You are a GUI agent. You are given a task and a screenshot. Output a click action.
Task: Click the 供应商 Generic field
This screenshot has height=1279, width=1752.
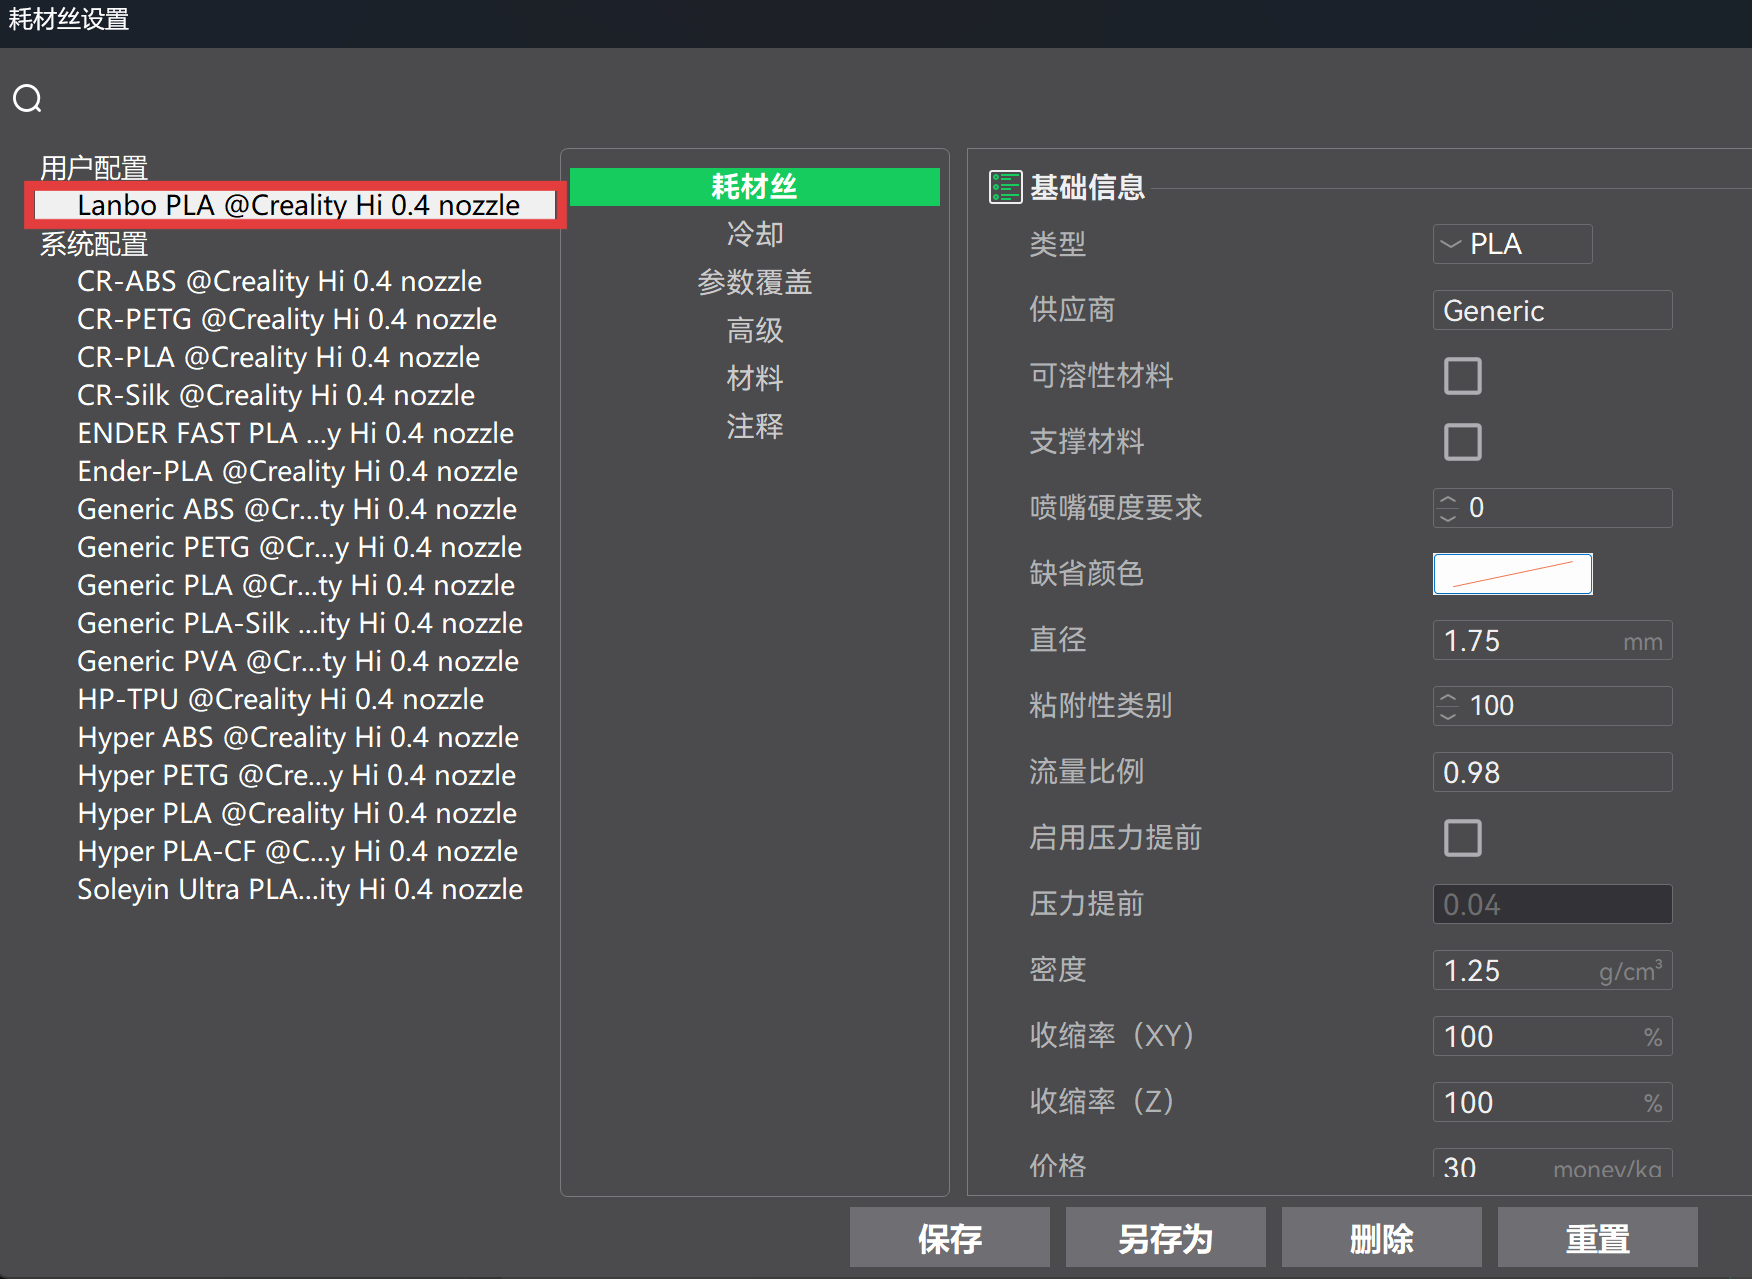(1552, 310)
